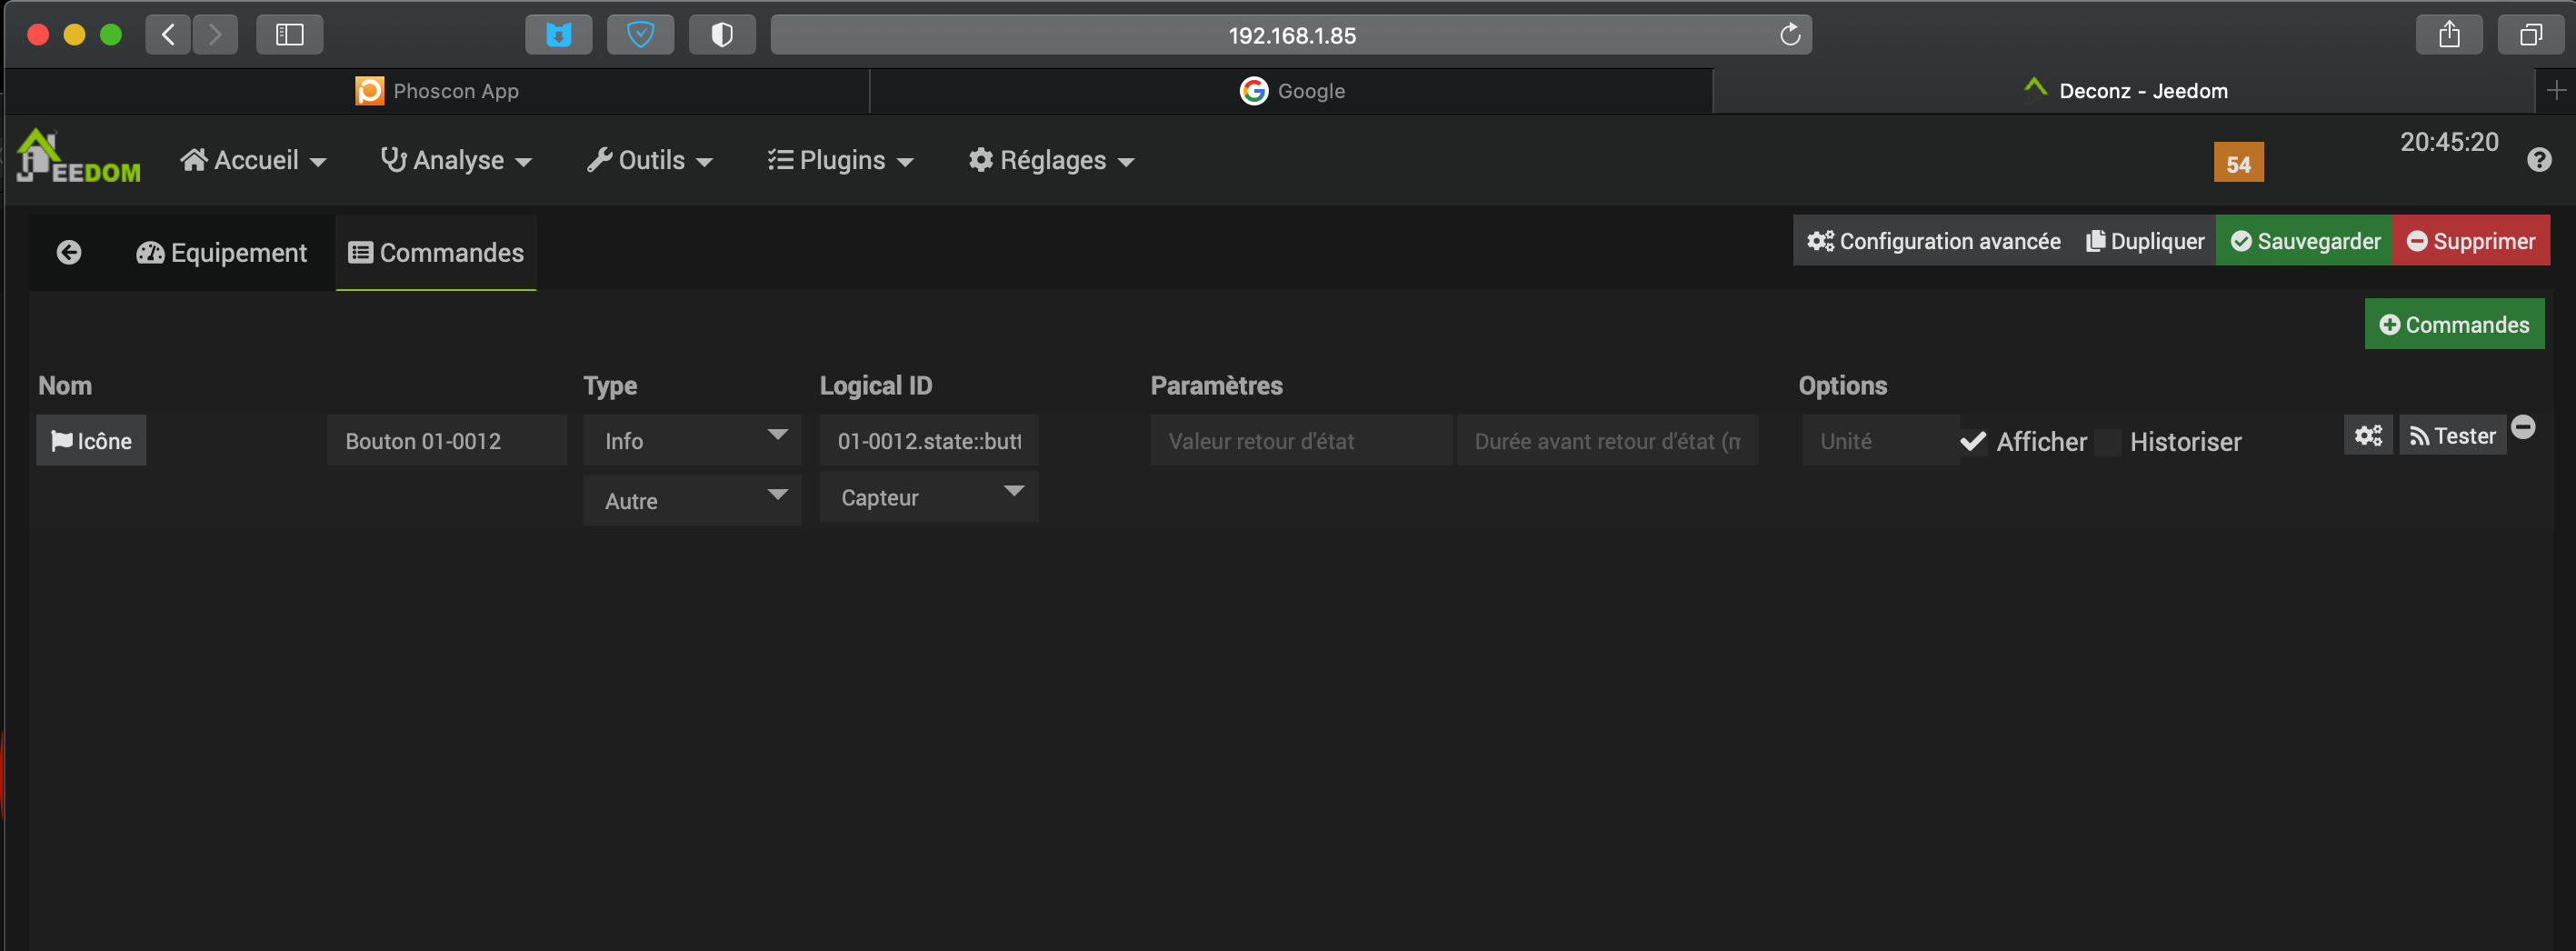
Task: Click the Logical ID field
Action: [x=929, y=440]
